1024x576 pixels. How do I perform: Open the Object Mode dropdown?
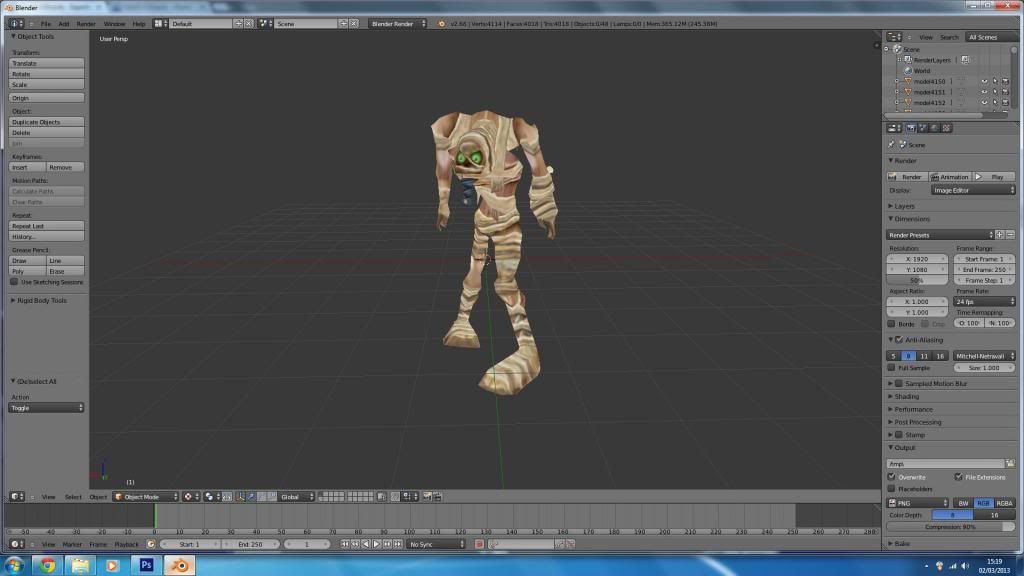(146, 497)
